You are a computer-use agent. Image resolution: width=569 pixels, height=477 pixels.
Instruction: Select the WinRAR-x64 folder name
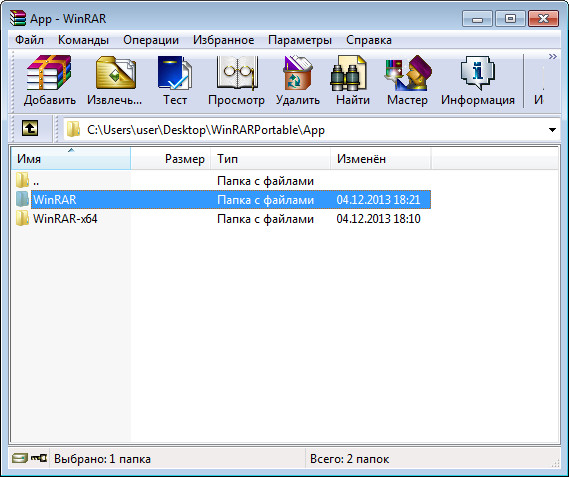click(65, 219)
